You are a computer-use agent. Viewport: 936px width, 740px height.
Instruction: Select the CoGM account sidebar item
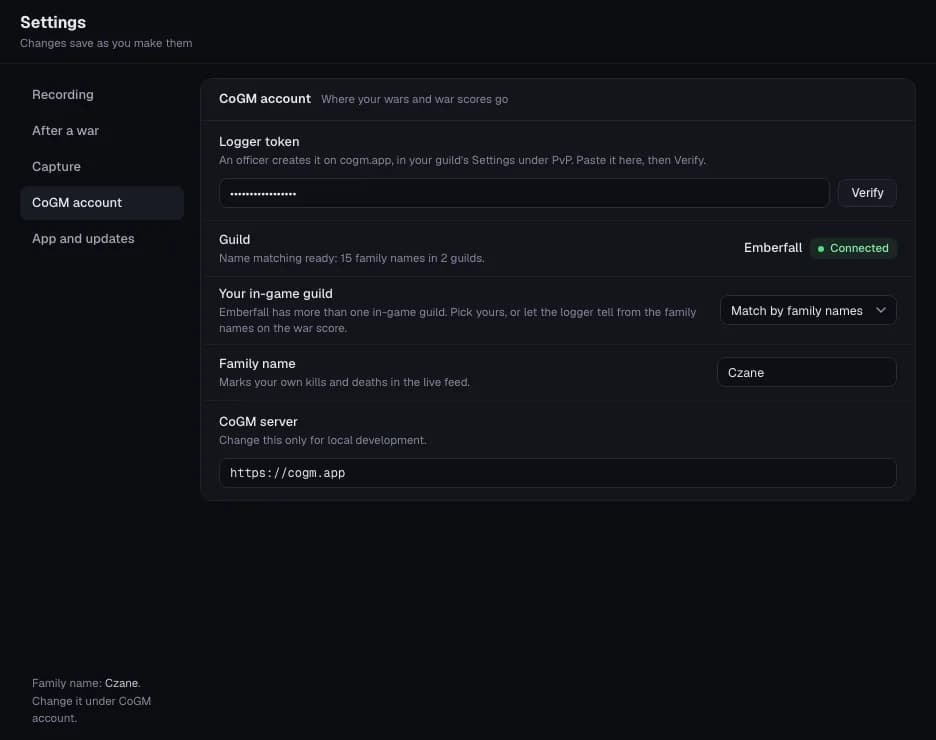coord(101,203)
